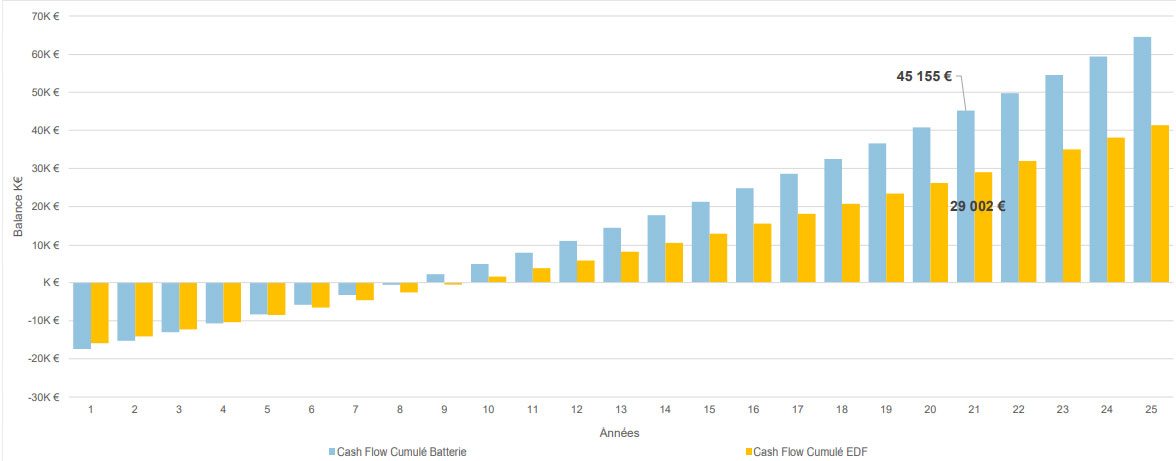
Task: Click the yellow EDF bar for year 25
Action: 1160,204
